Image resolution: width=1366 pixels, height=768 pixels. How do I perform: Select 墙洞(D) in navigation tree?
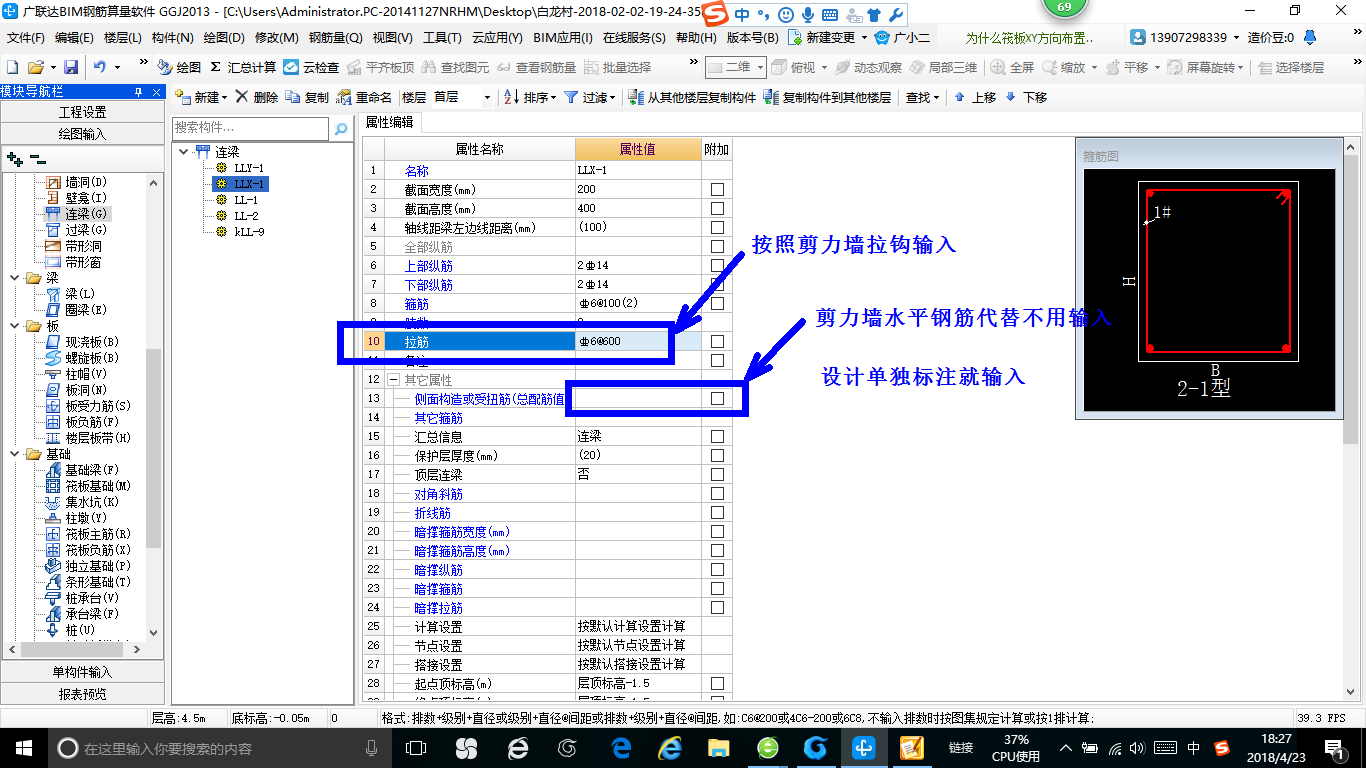click(x=78, y=182)
